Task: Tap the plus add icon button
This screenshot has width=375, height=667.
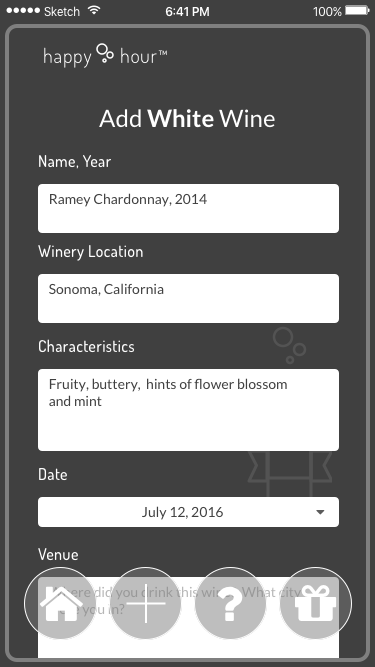Action: pos(145,603)
